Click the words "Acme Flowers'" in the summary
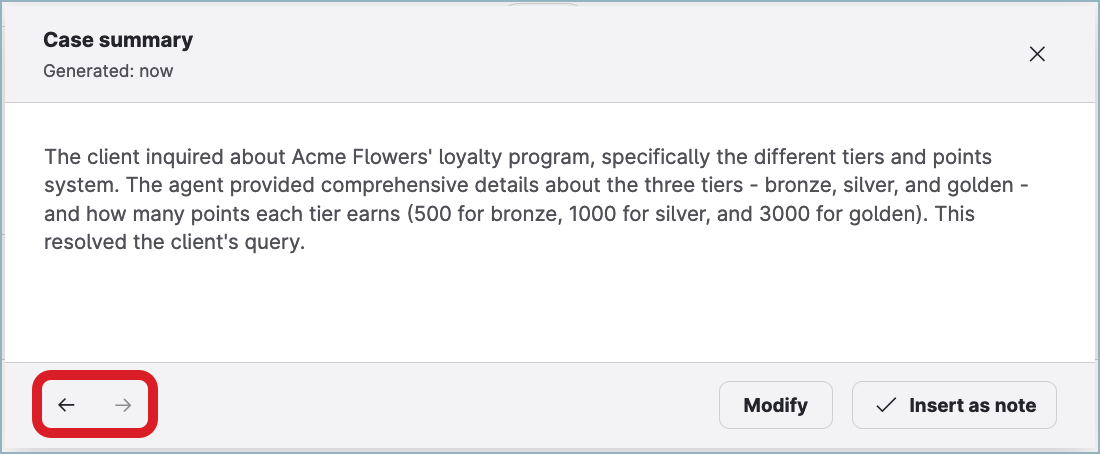 pyautogui.click(x=343, y=158)
